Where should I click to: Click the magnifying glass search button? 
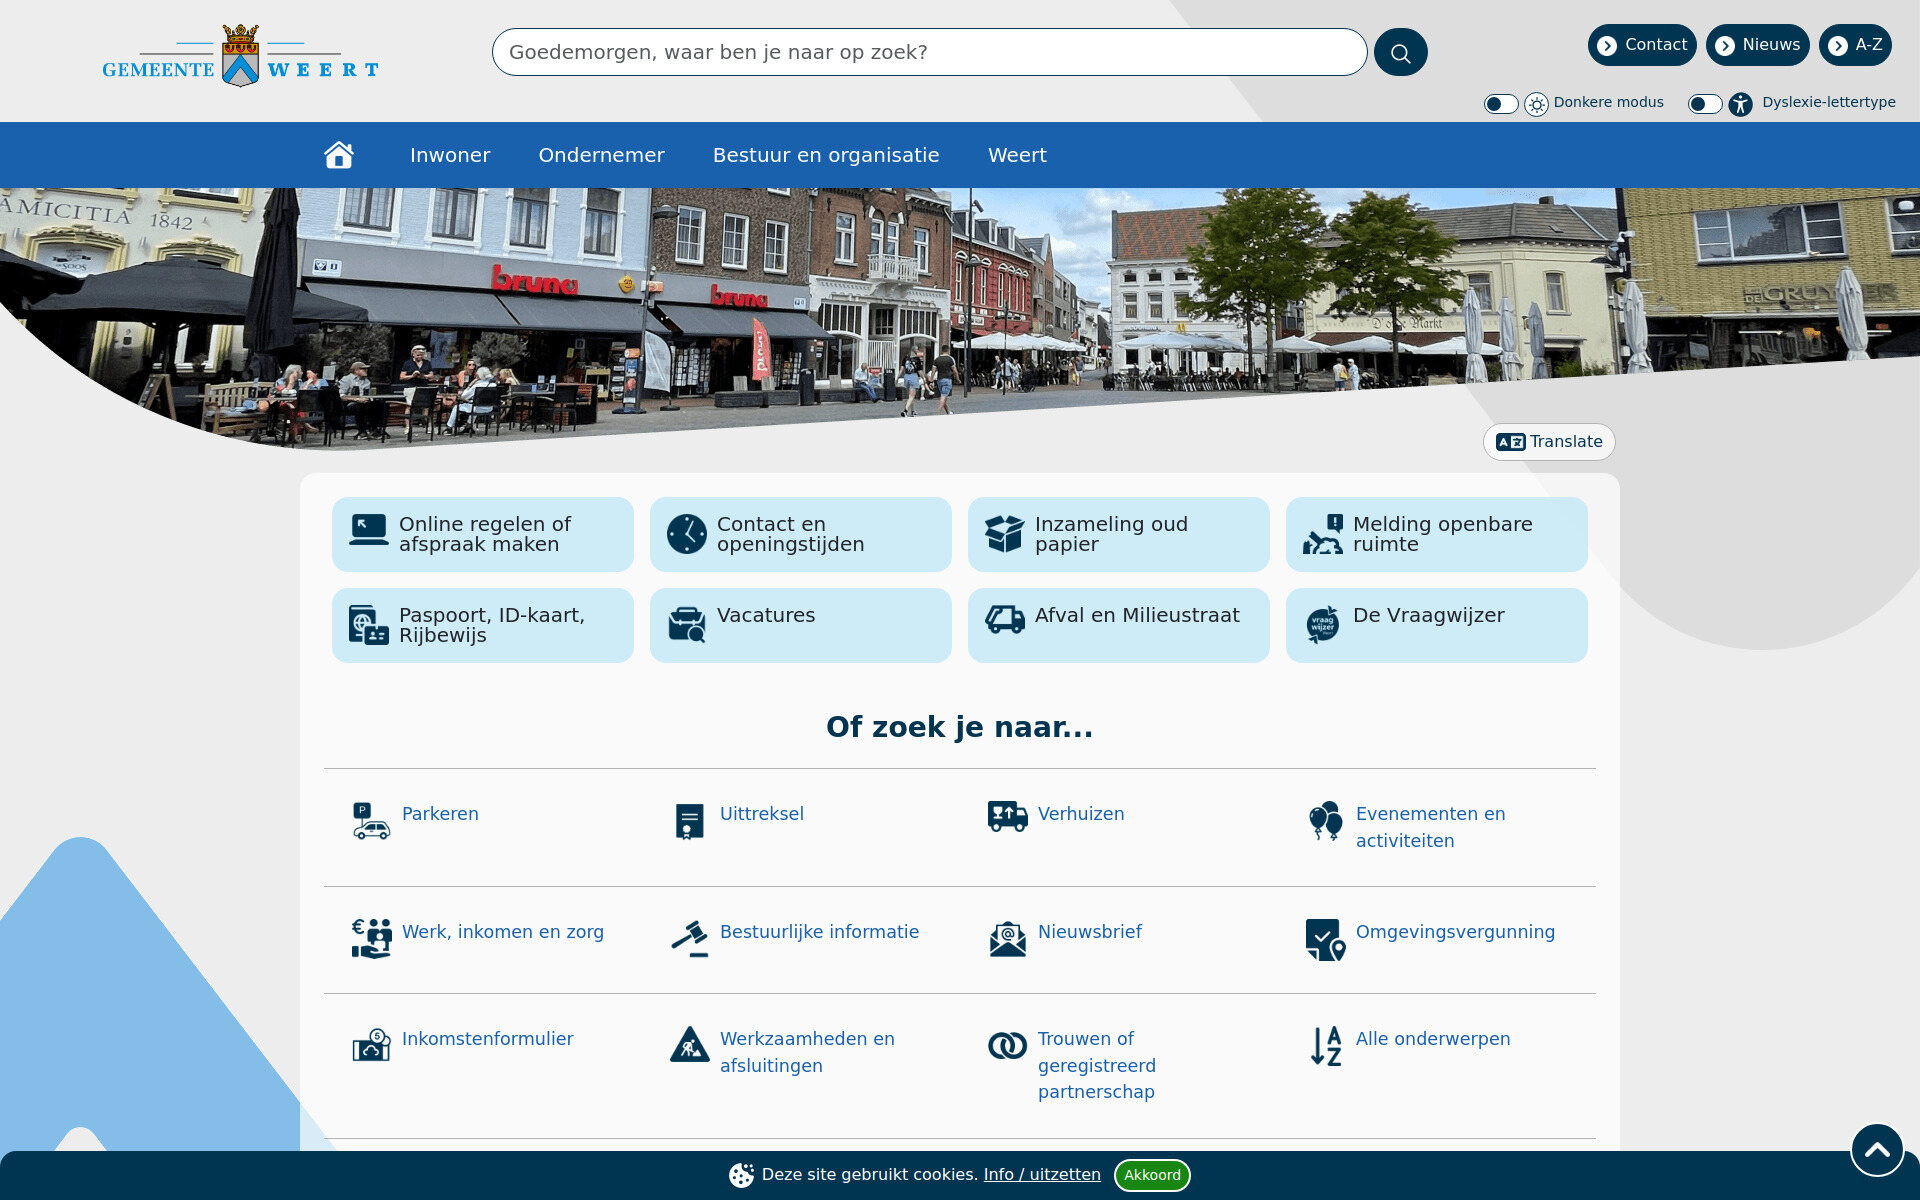[1400, 52]
